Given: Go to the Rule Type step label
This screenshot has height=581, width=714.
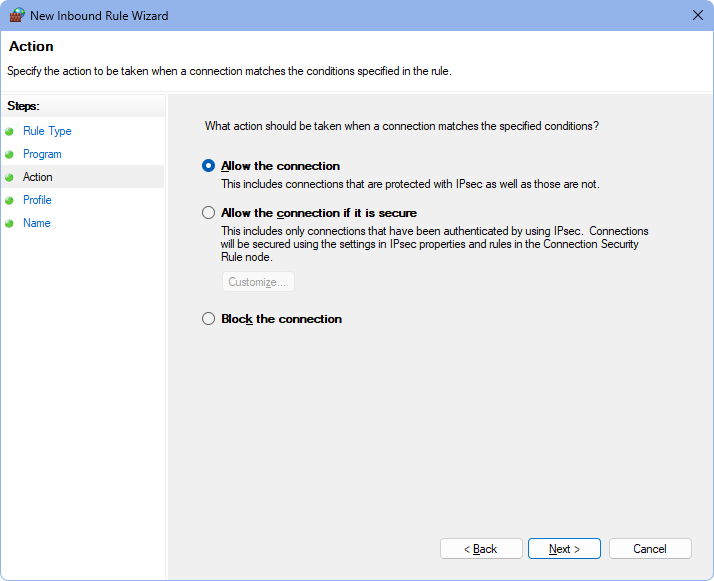Looking at the screenshot, I should pyautogui.click(x=47, y=131).
